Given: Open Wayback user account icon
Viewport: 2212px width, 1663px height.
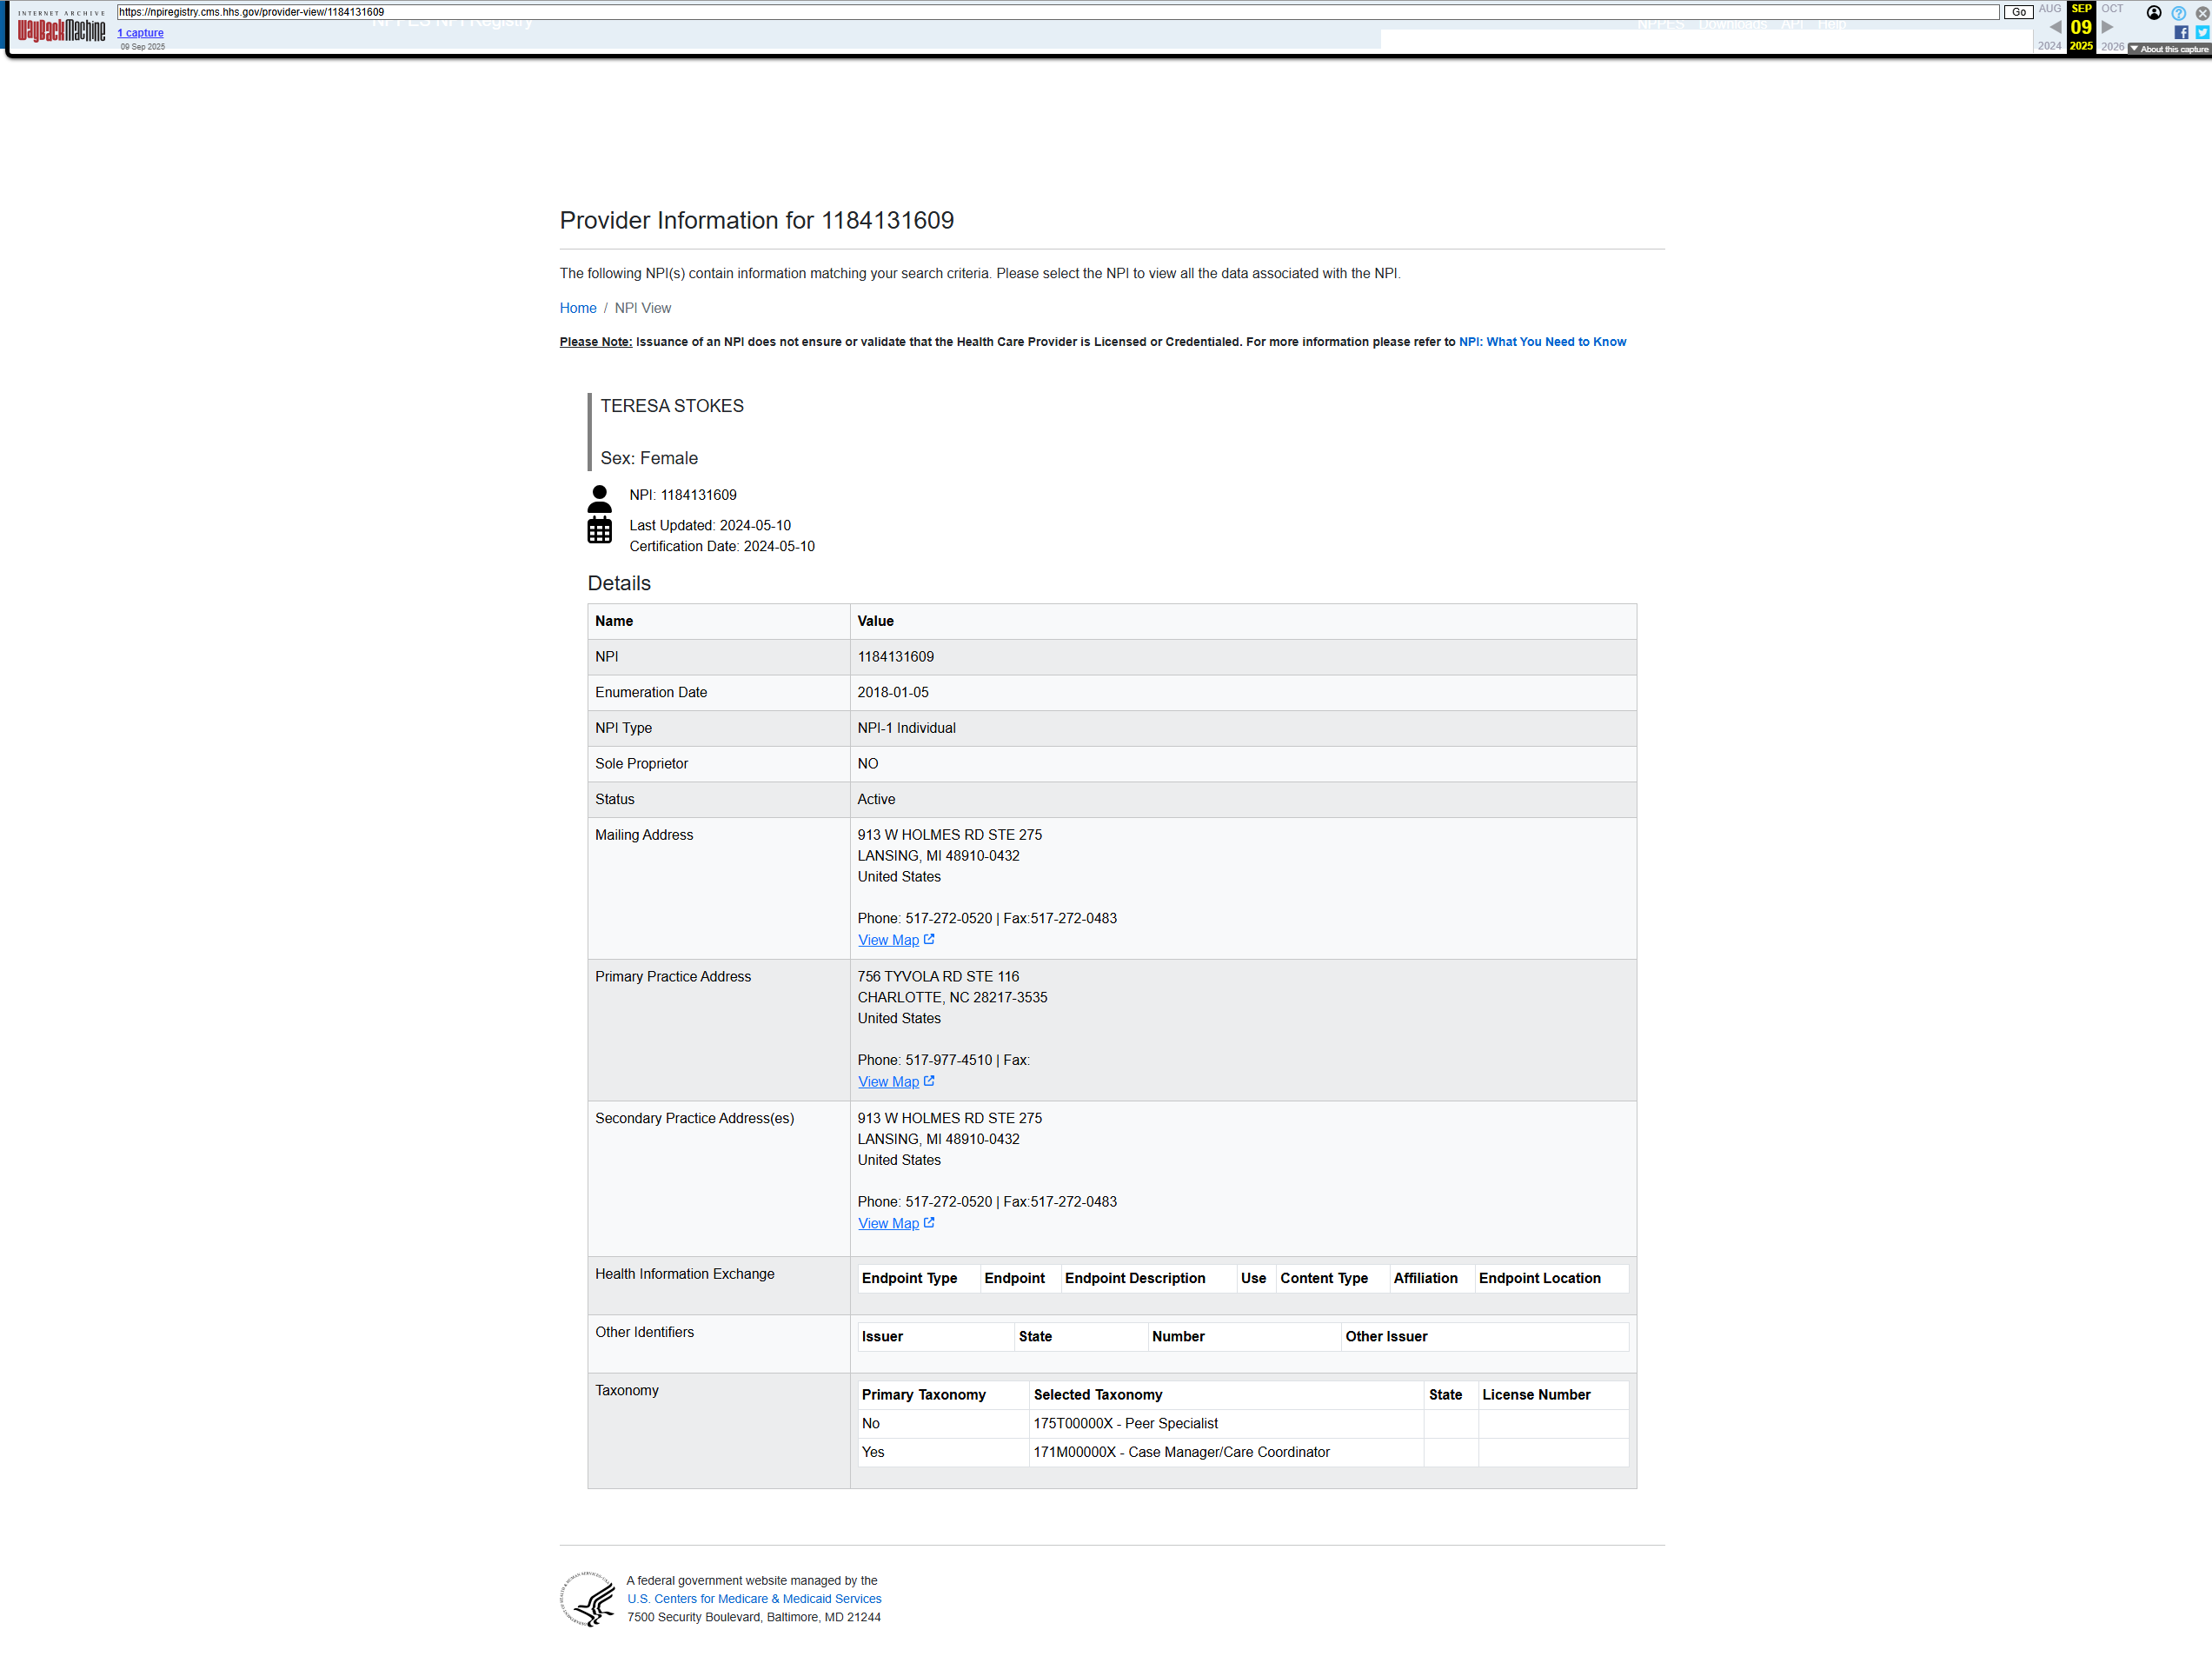Looking at the screenshot, I should 2154,13.
